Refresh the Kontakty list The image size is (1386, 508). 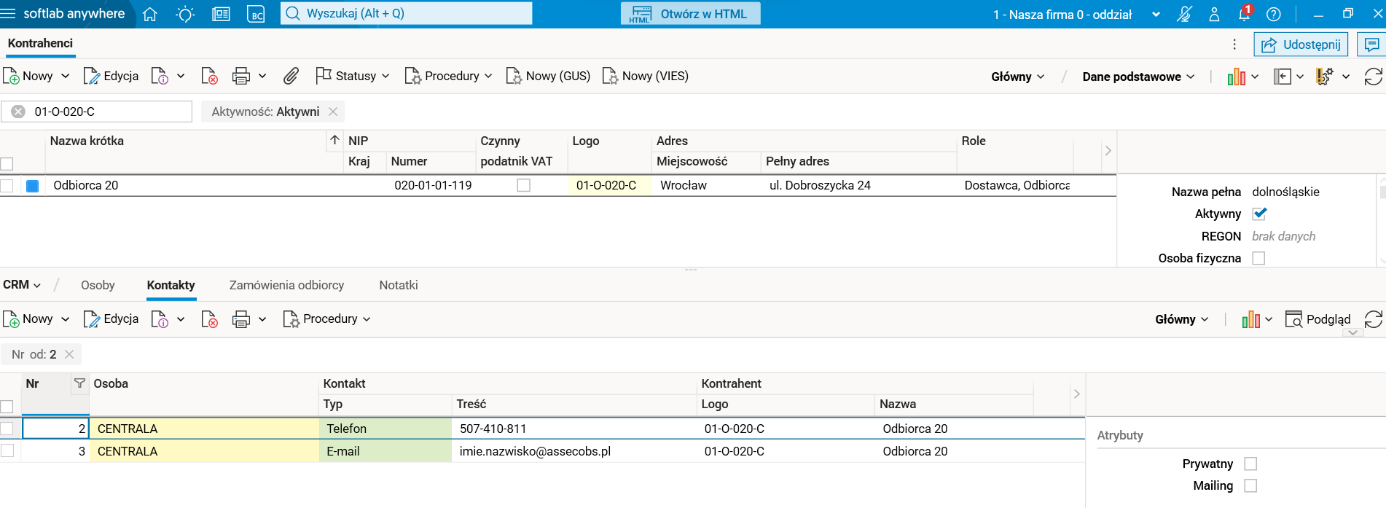point(1374,319)
